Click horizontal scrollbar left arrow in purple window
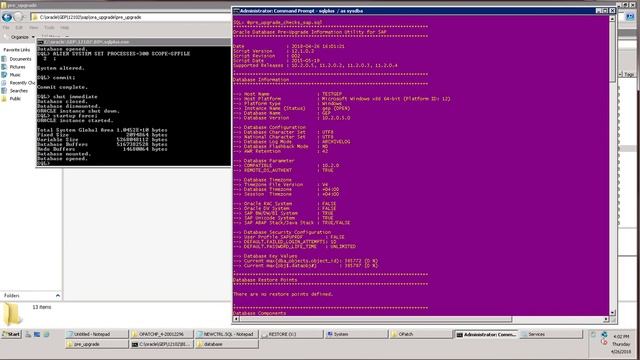640x360 pixels. click(x=236, y=320)
